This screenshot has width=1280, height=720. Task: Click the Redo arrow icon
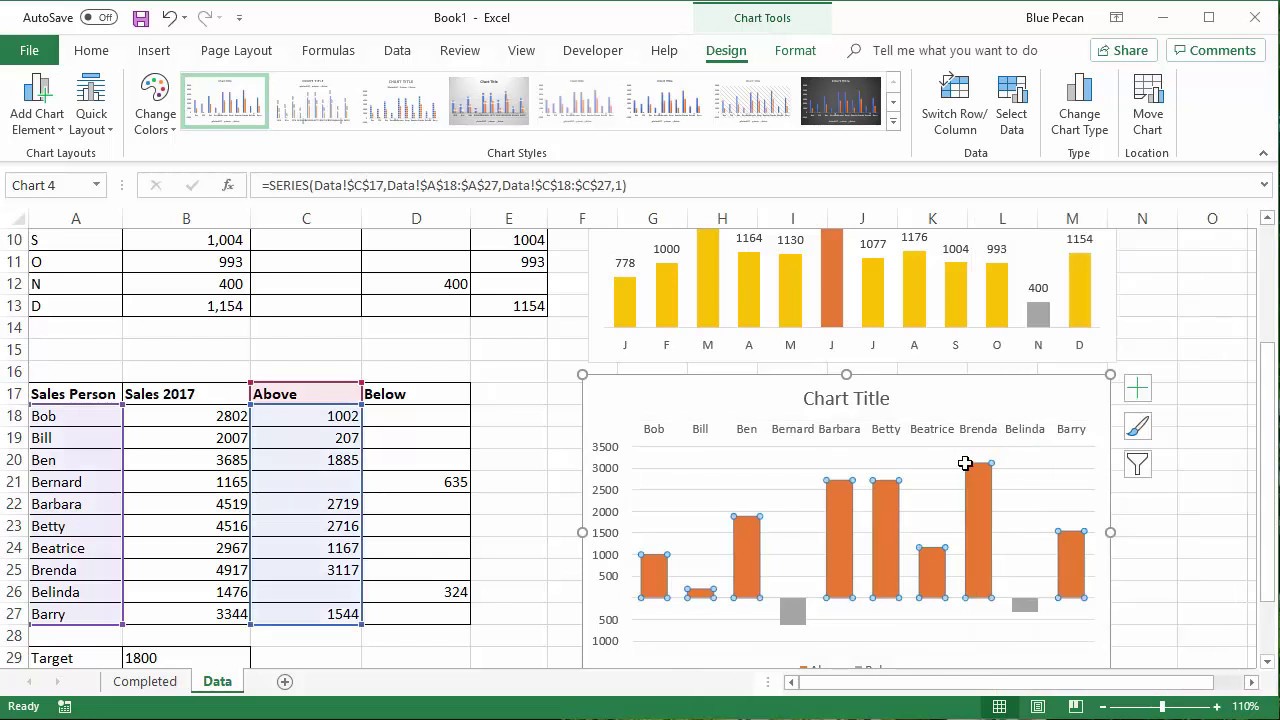click(205, 17)
